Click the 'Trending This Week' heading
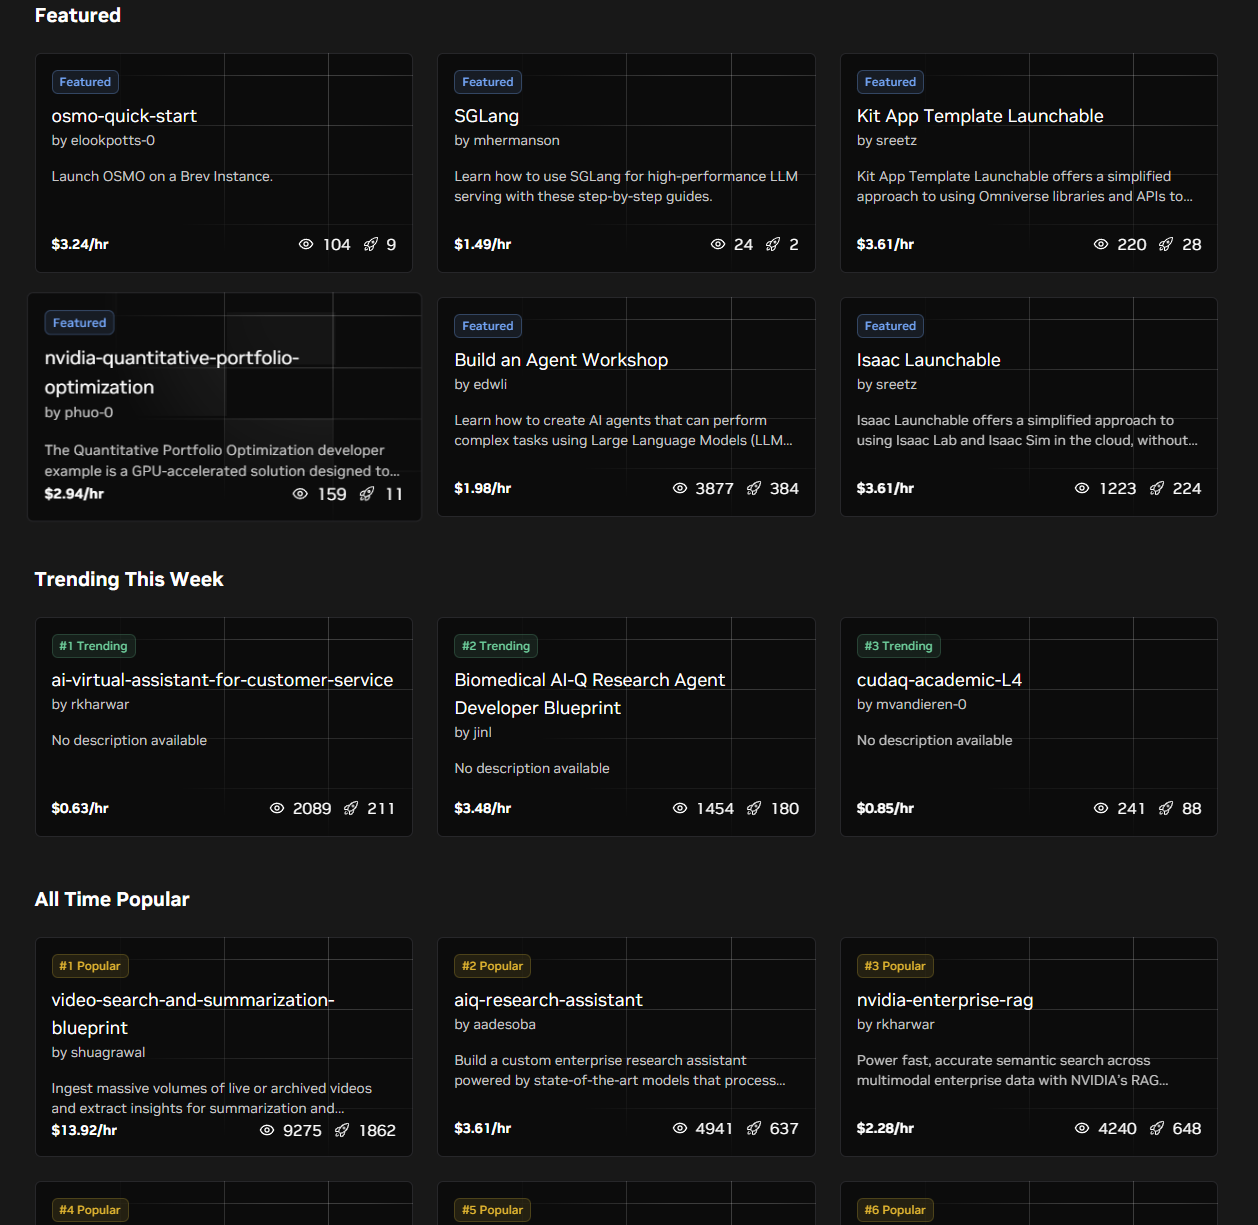 (x=129, y=580)
